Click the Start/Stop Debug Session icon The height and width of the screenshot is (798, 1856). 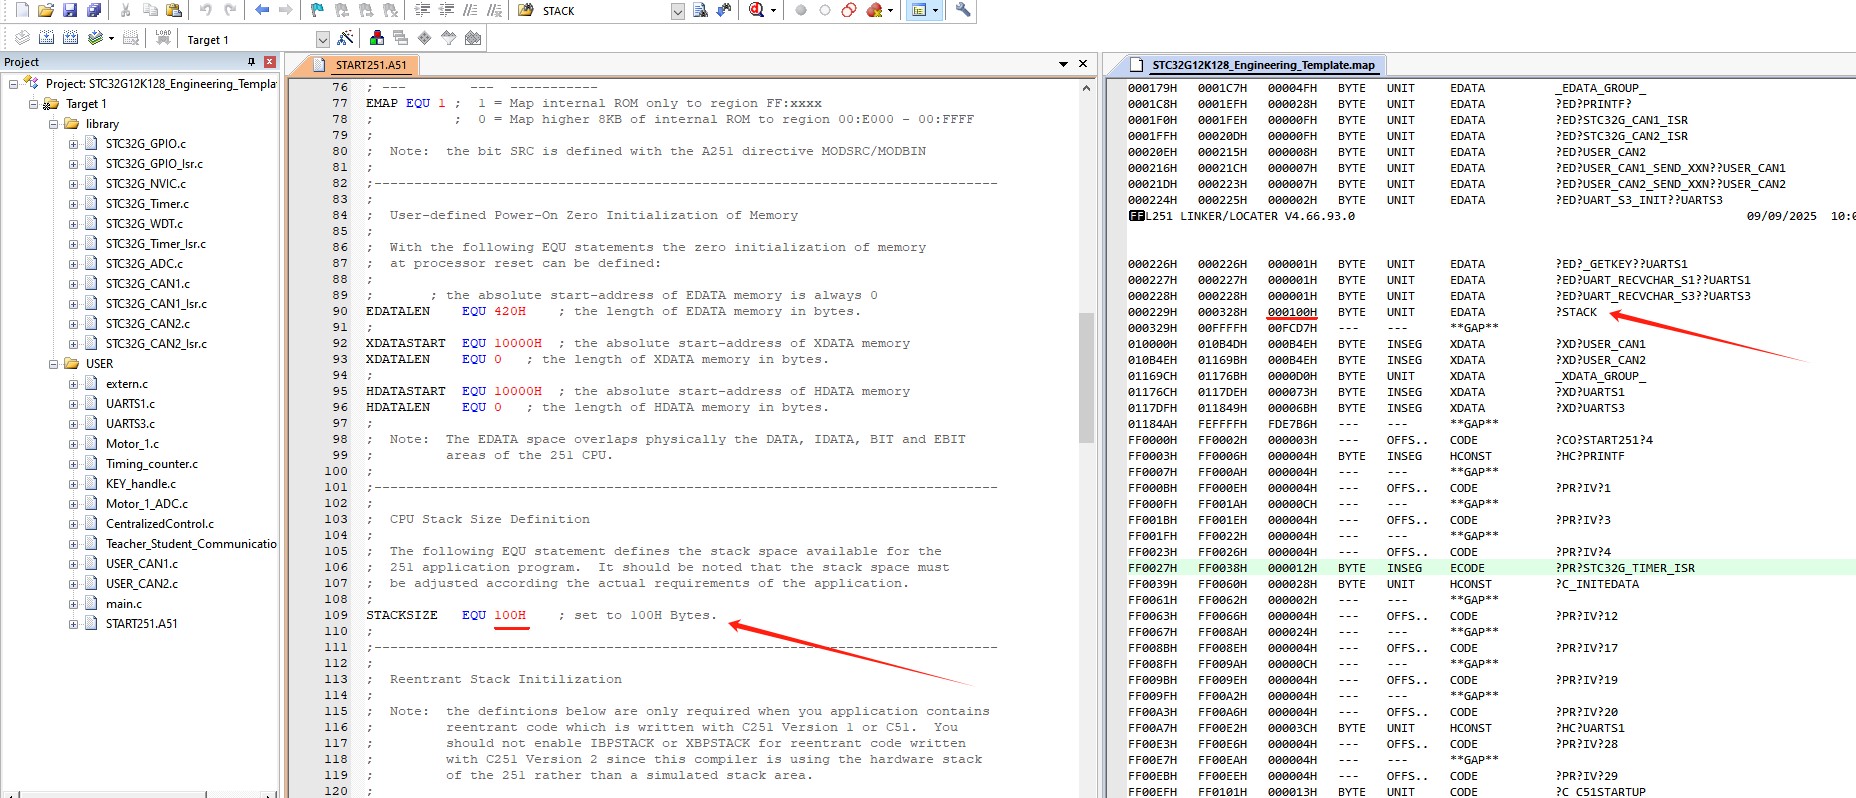point(757,10)
